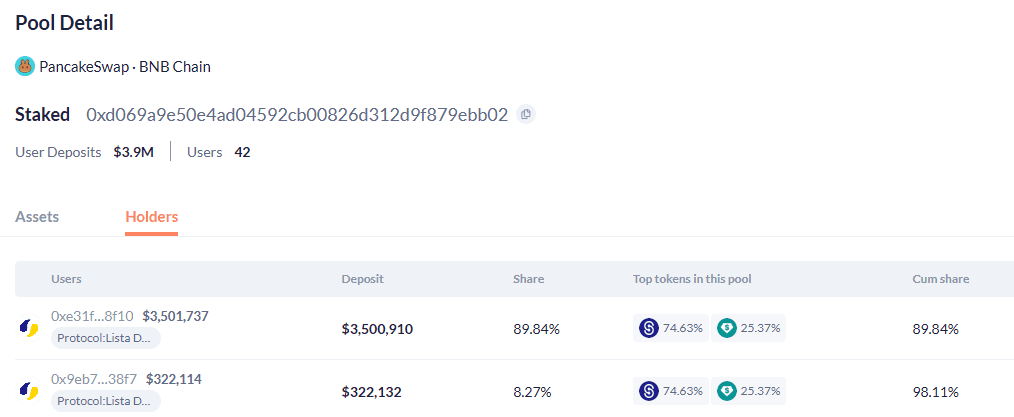This screenshot has width=1014, height=417.
Task: Click the Users column header
Action: [x=66, y=279]
